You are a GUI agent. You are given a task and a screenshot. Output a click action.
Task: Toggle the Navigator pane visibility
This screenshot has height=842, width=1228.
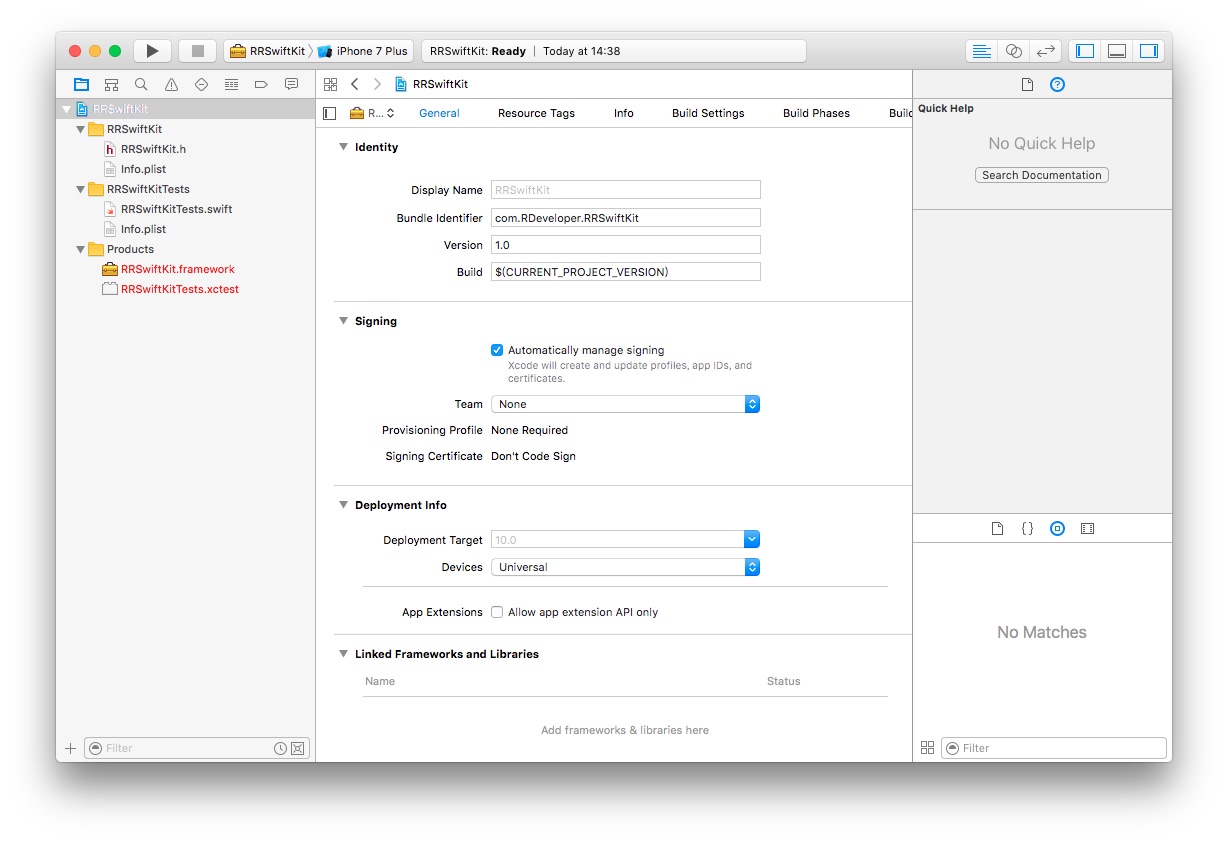coord(1085,51)
